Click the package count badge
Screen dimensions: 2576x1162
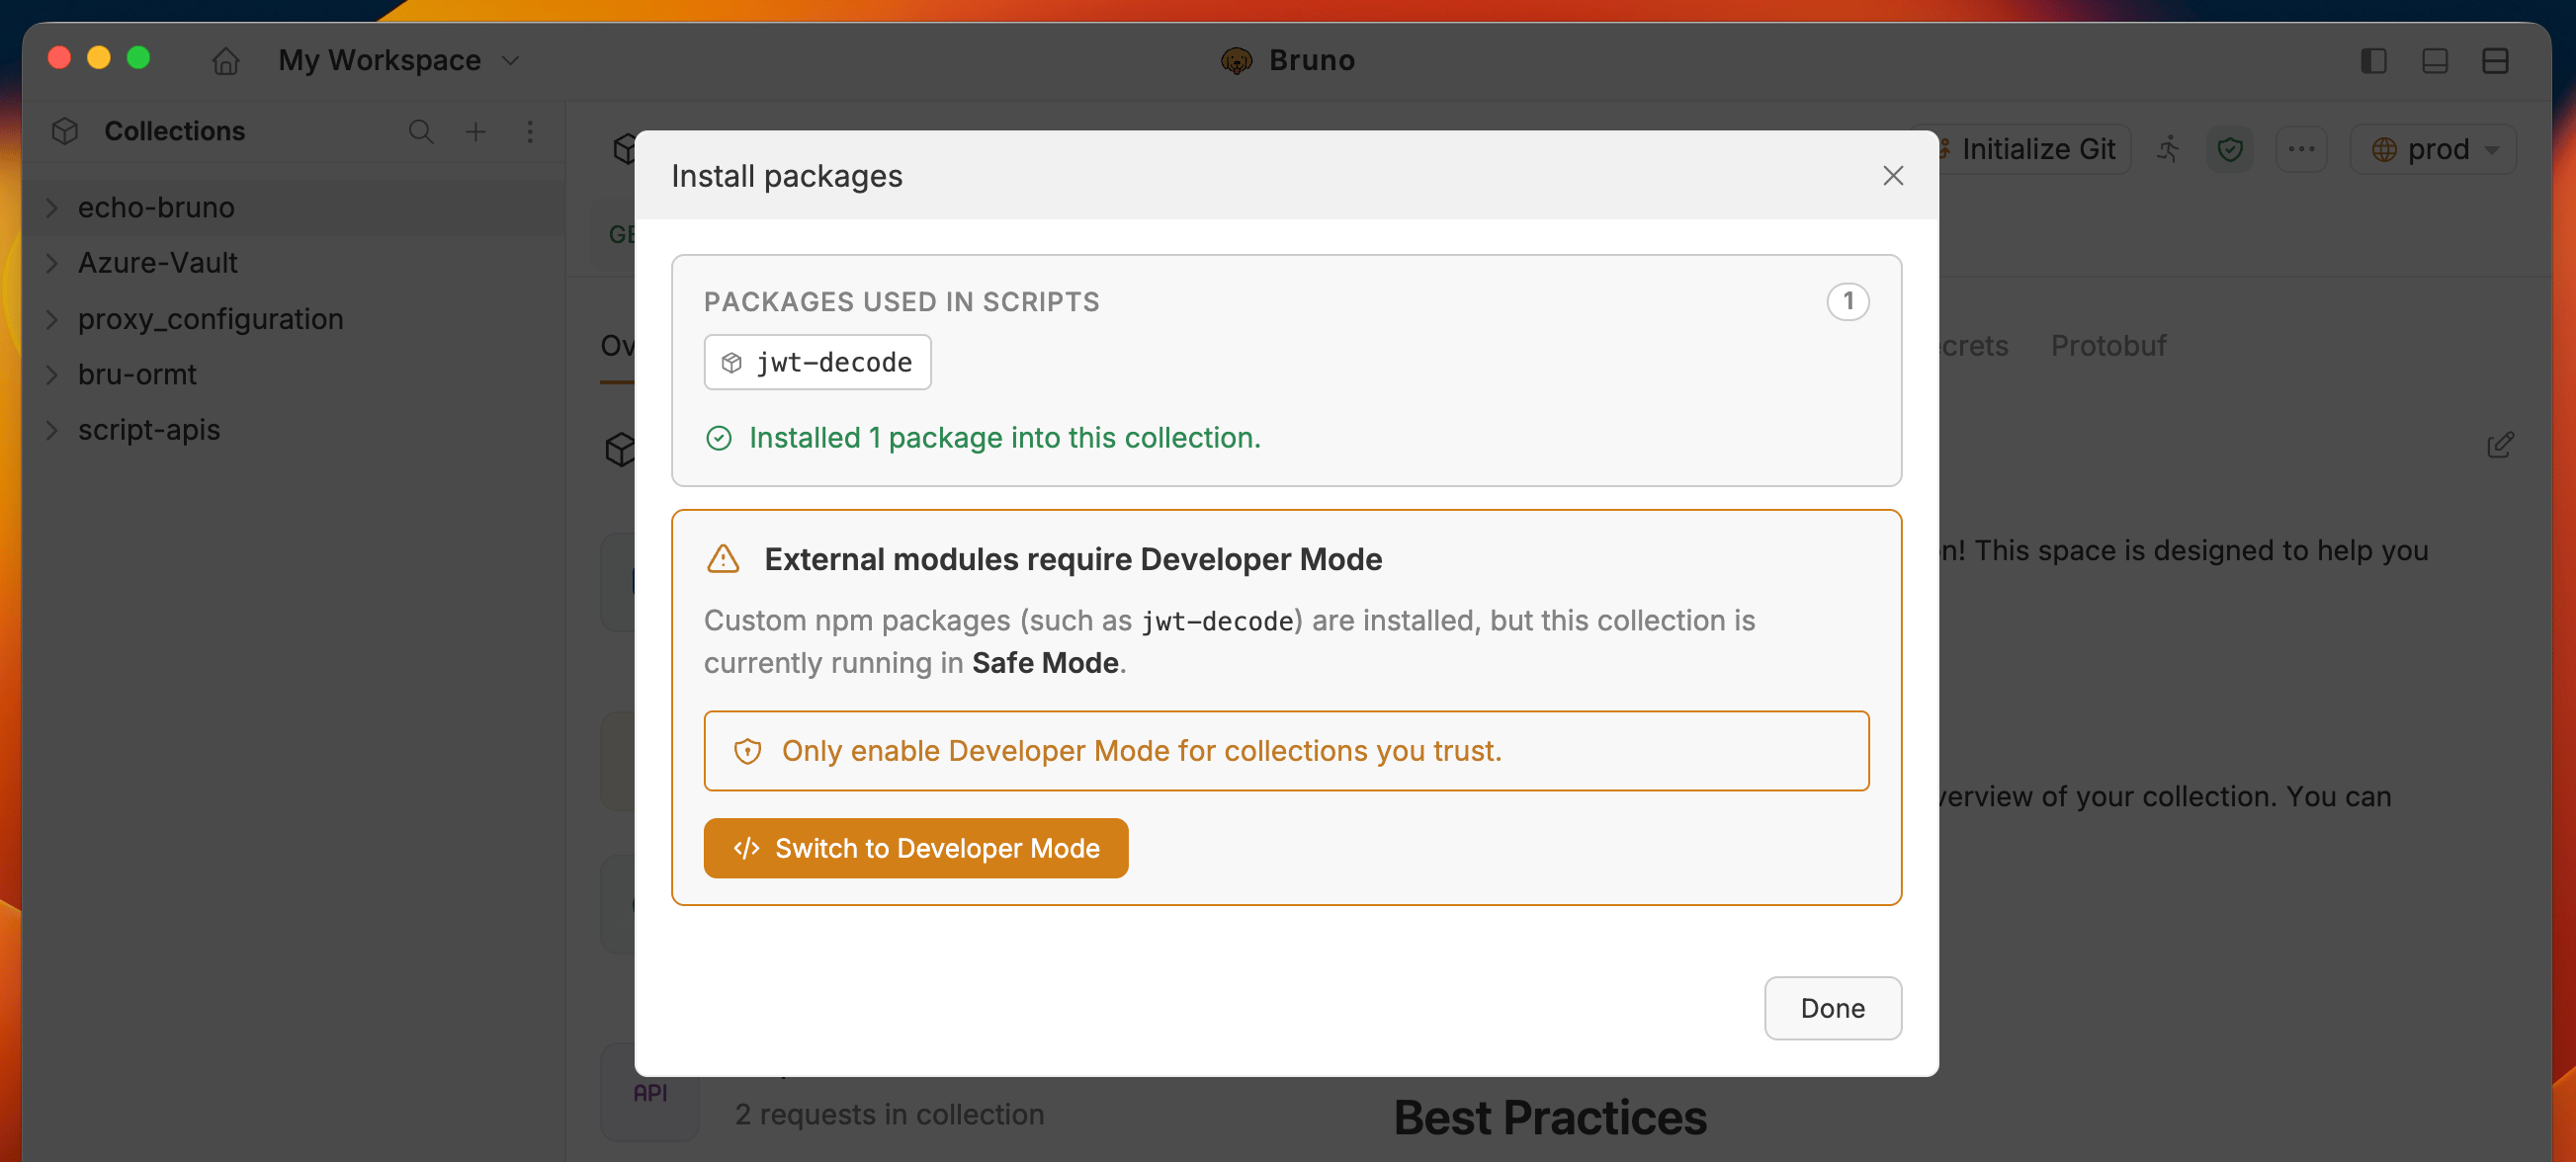[1847, 301]
